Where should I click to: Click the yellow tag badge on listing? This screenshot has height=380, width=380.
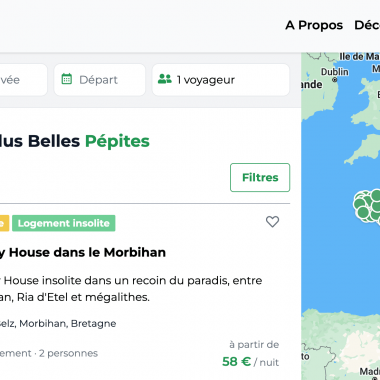pos(4,223)
